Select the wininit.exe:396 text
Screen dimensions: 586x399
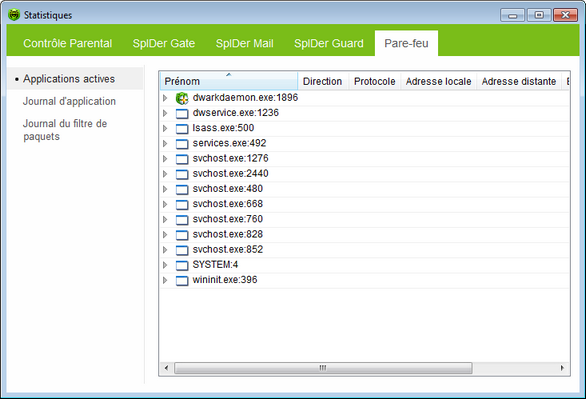coord(225,280)
